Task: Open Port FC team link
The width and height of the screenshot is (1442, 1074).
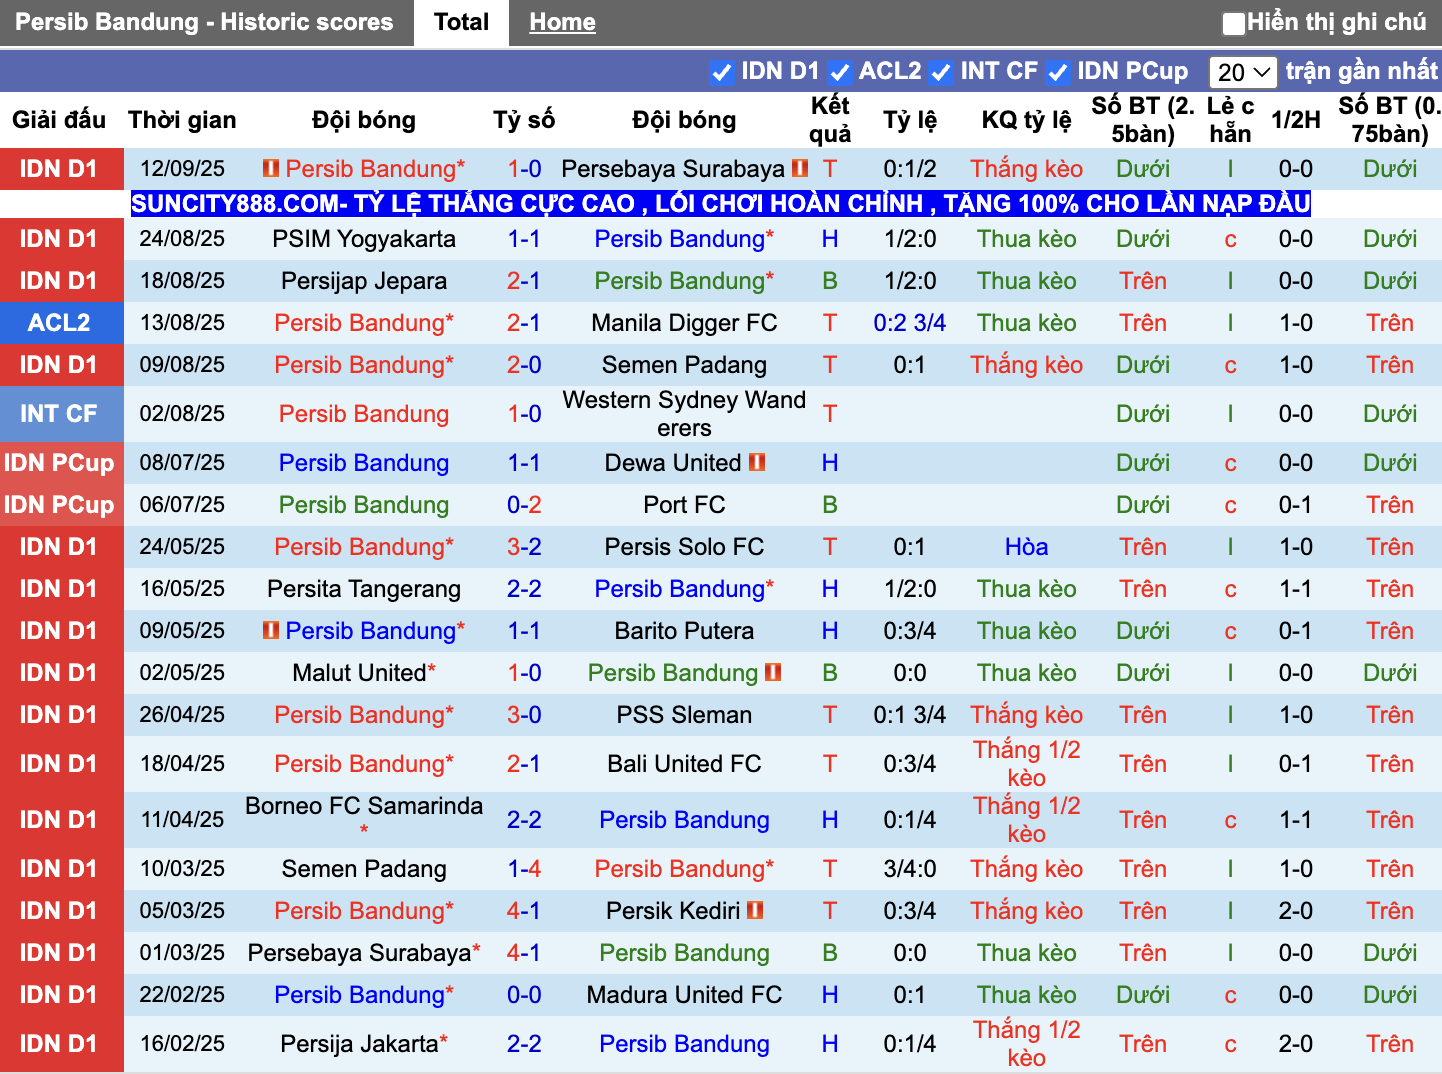Action: pos(684,505)
